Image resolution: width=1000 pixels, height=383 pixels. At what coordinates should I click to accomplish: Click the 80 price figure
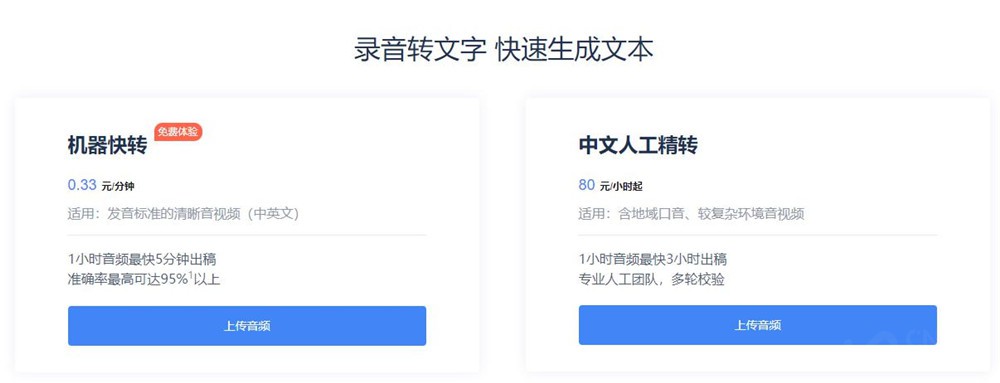tap(587, 185)
